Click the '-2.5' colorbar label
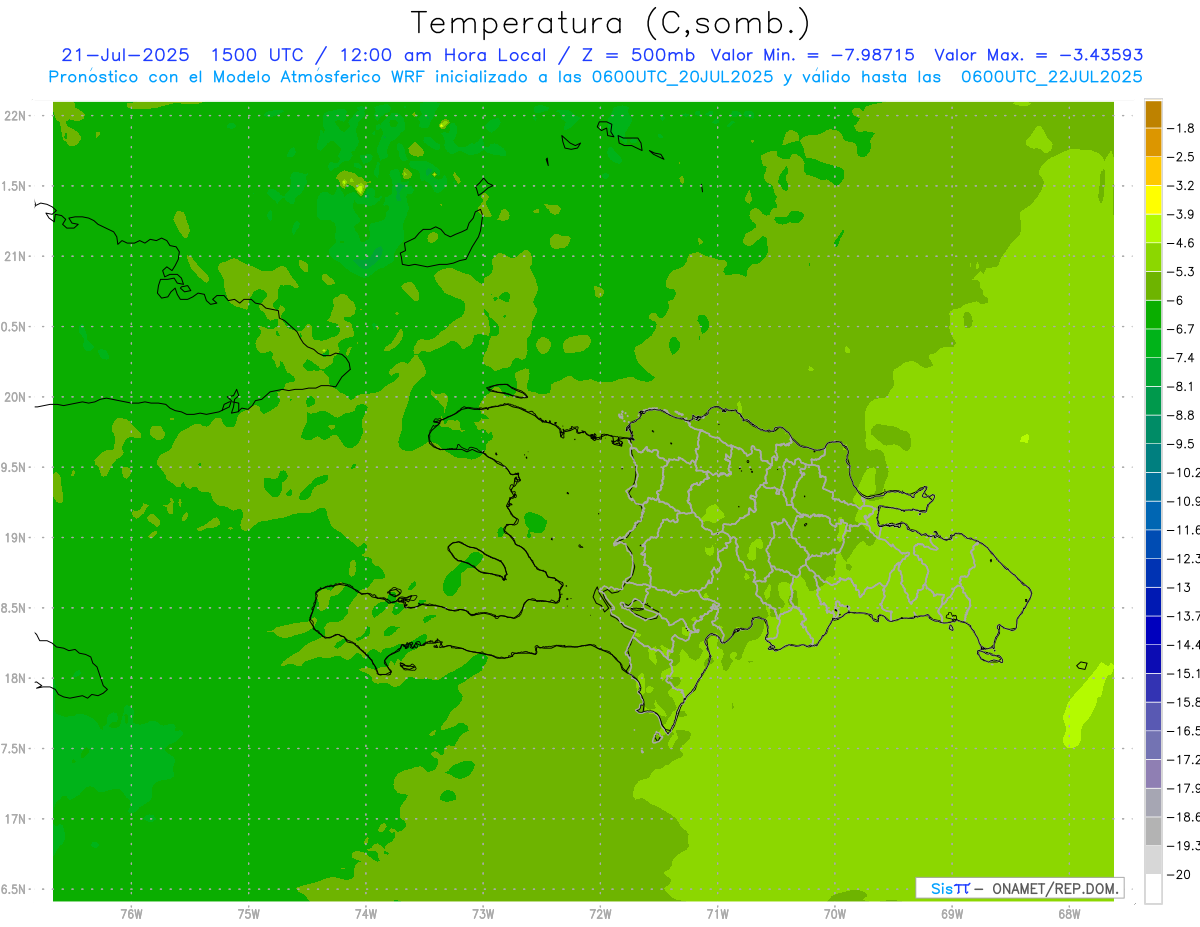 1181,157
